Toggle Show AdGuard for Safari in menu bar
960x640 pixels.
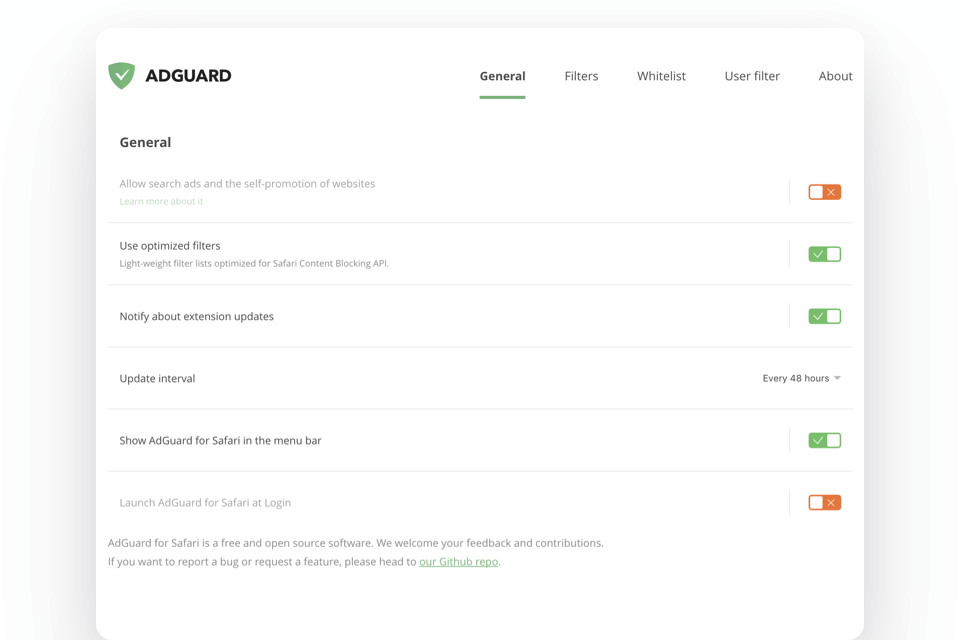click(x=824, y=440)
